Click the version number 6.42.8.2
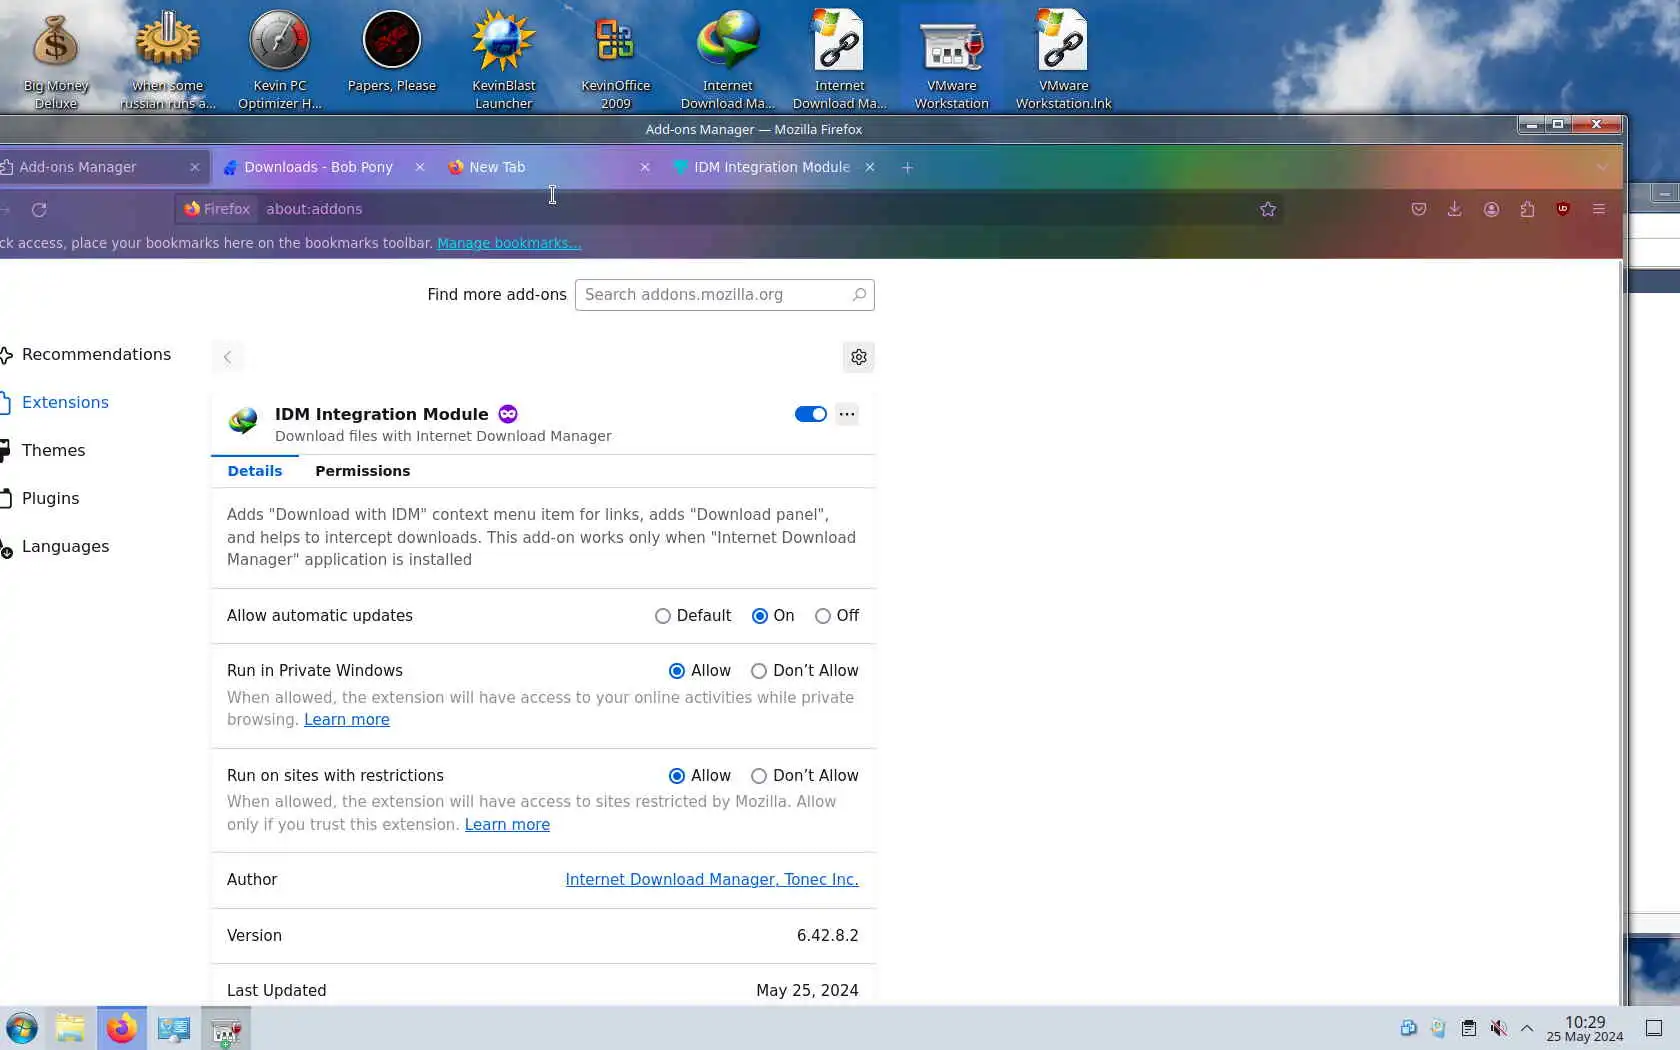 (828, 936)
